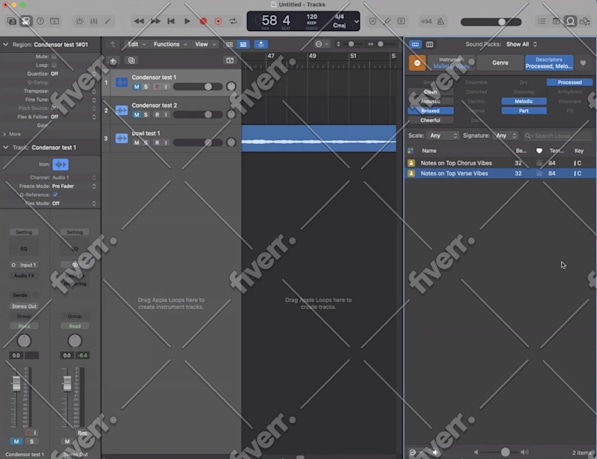Open the Edit menu in Tracks area
597x459 pixels.
click(136, 45)
